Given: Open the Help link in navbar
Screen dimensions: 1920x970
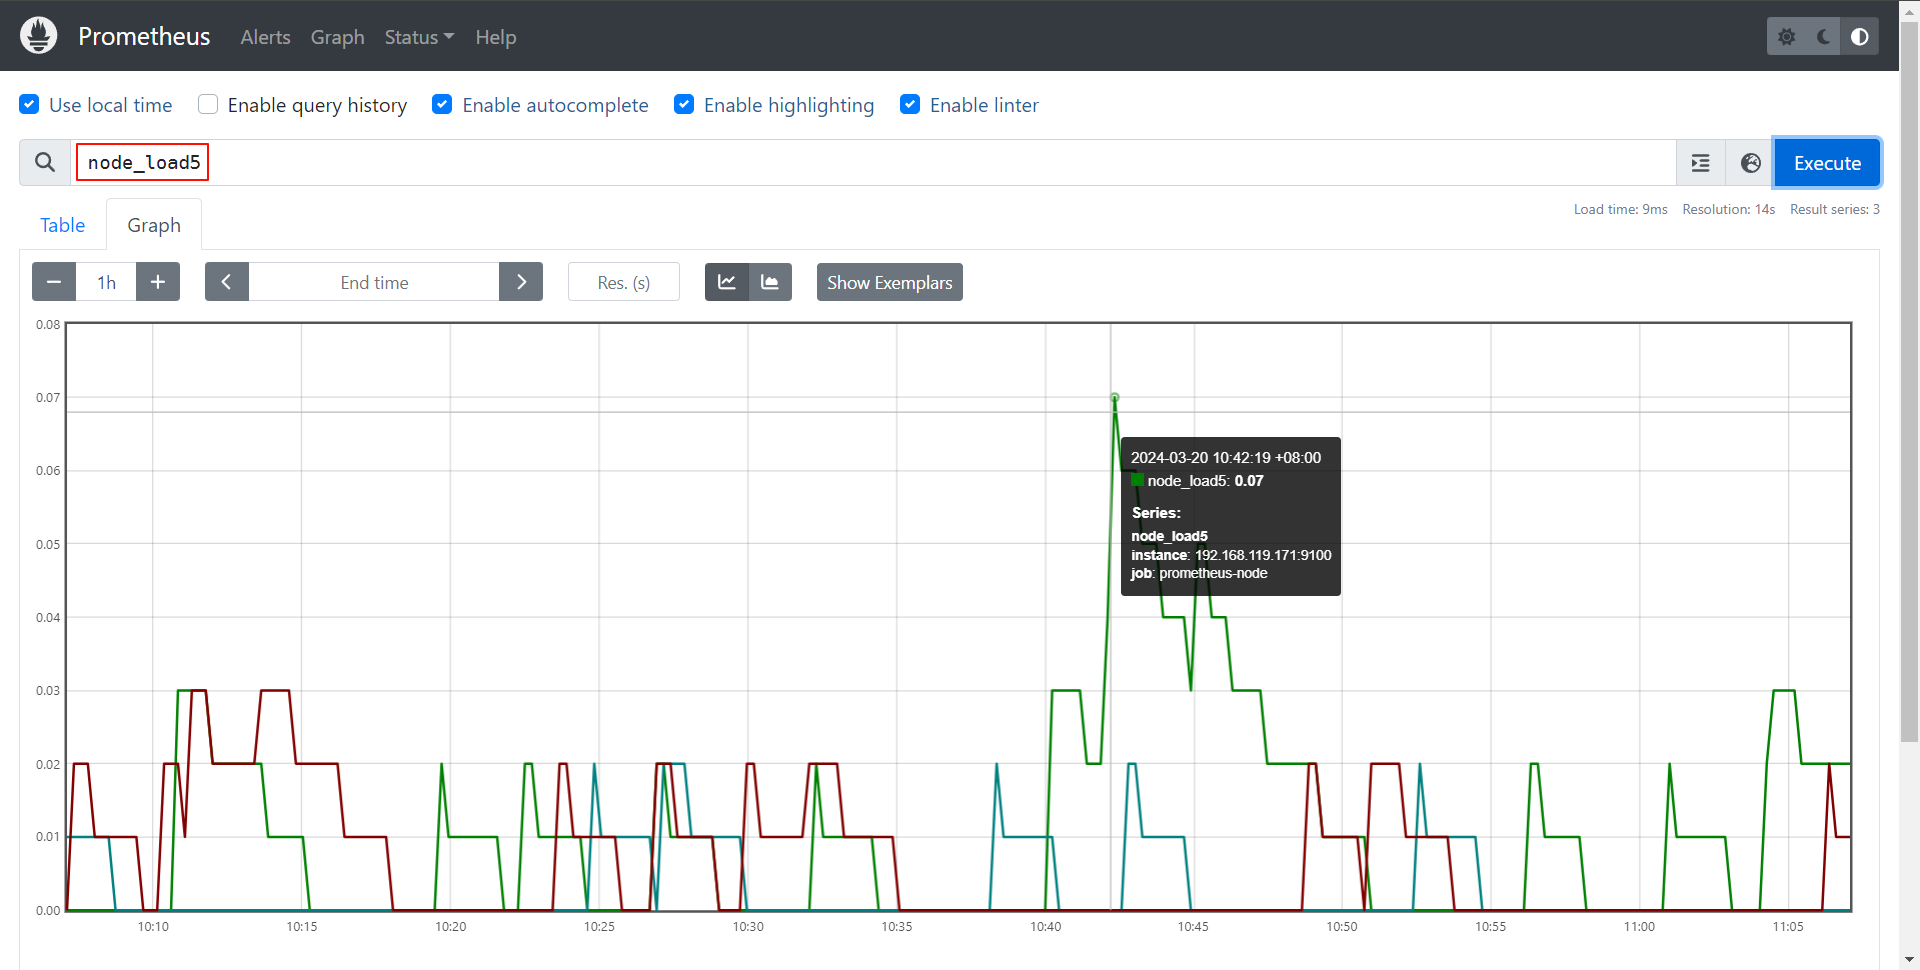Looking at the screenshot, I should point(495,37).
